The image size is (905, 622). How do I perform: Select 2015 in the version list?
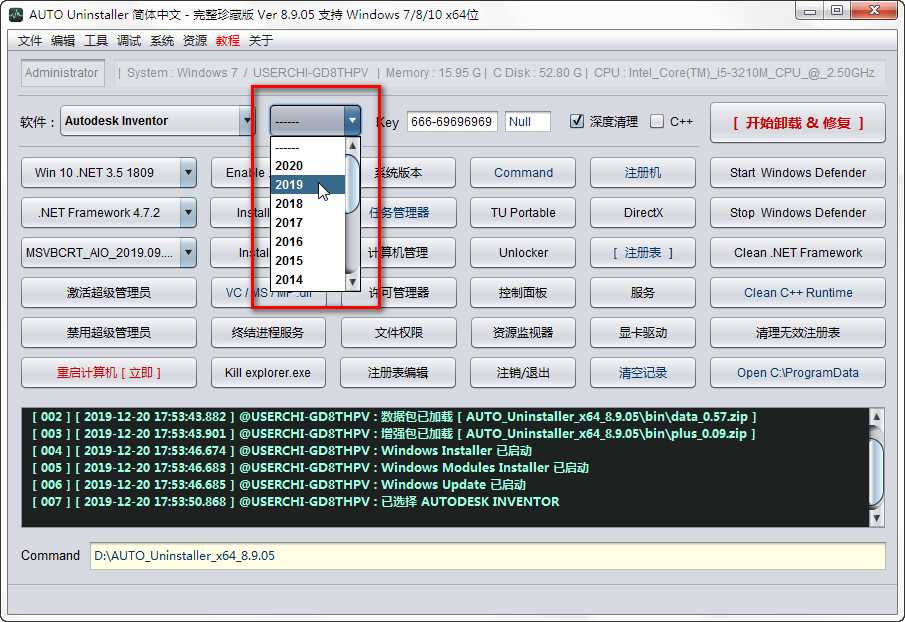[x=308, y=261]
